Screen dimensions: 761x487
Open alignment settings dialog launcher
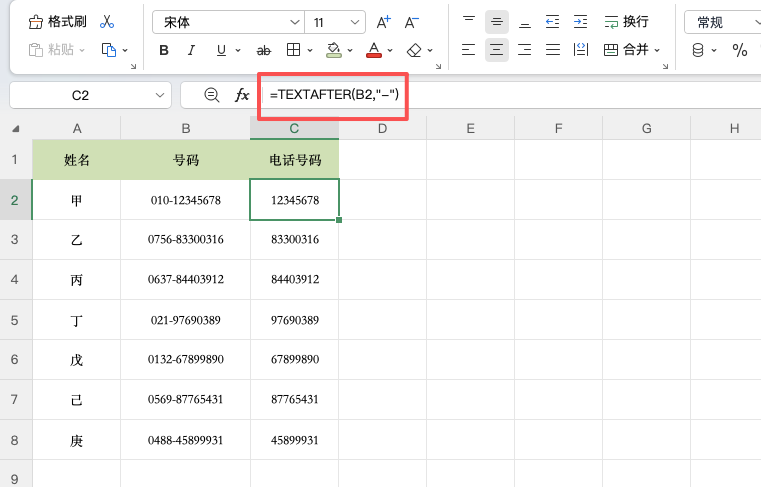click(x=665, y=66)
